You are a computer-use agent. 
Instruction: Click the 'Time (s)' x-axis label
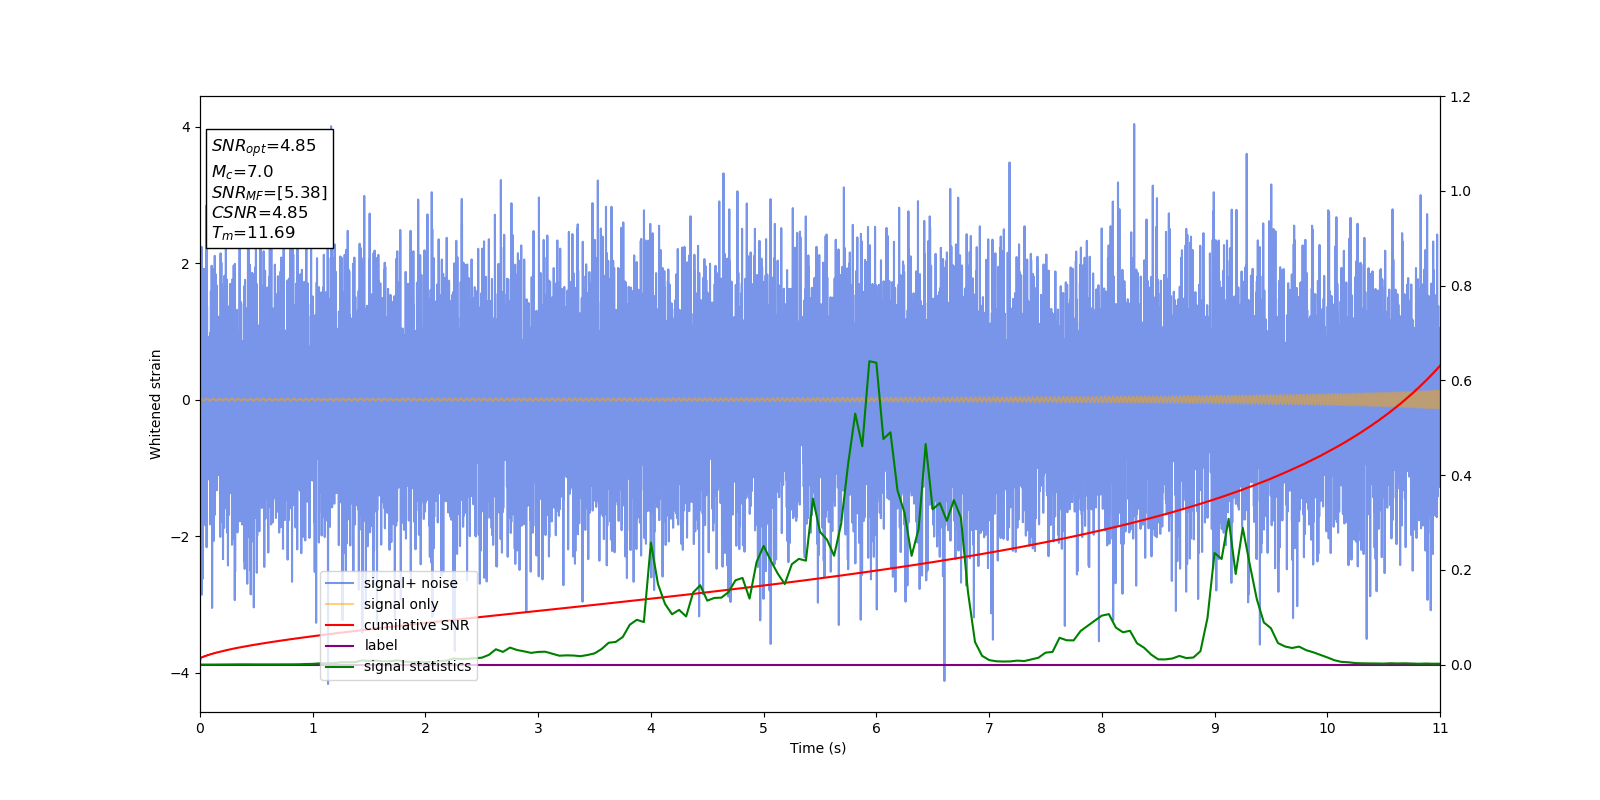point(818,748)
